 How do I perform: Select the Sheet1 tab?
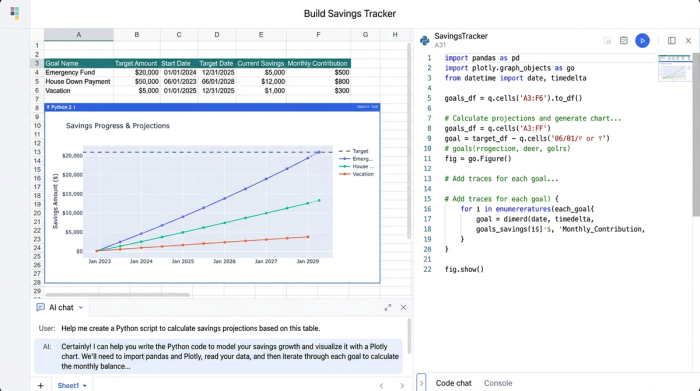[x=68, y=386]
